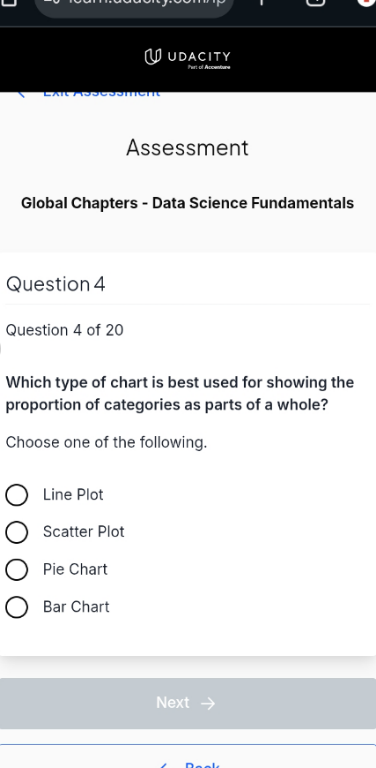Click the chevron icon beside Back
The width and height of the screenshot is (376, 768).
coord(164,765)
